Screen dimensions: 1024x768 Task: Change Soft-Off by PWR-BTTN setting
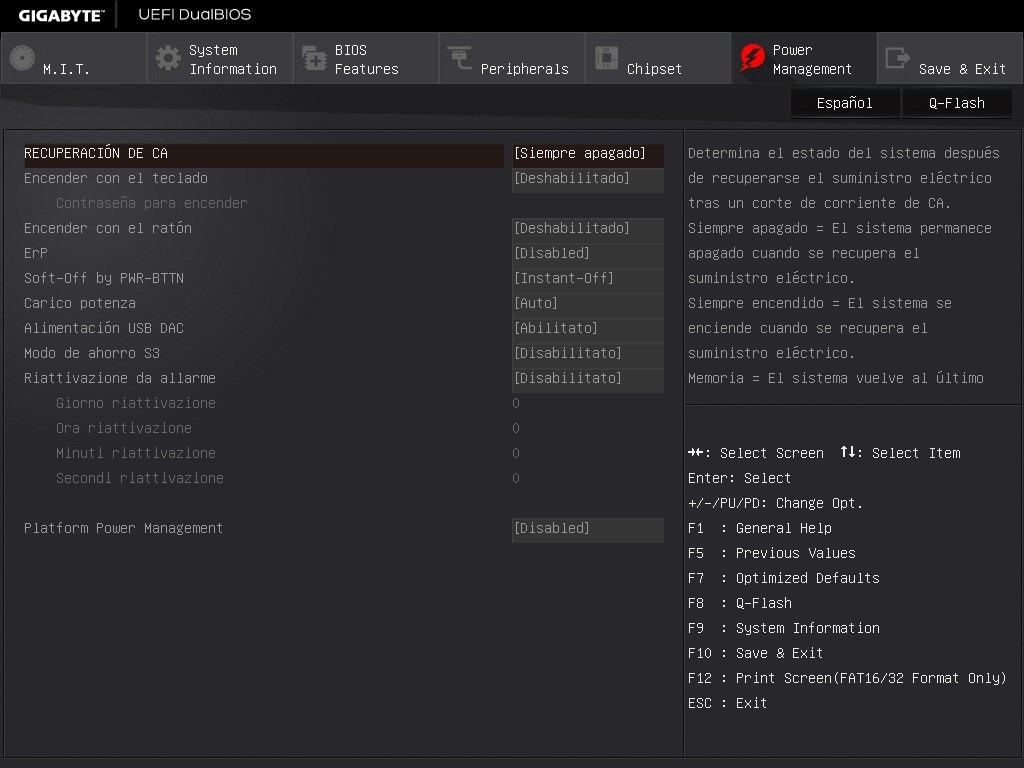587,278
